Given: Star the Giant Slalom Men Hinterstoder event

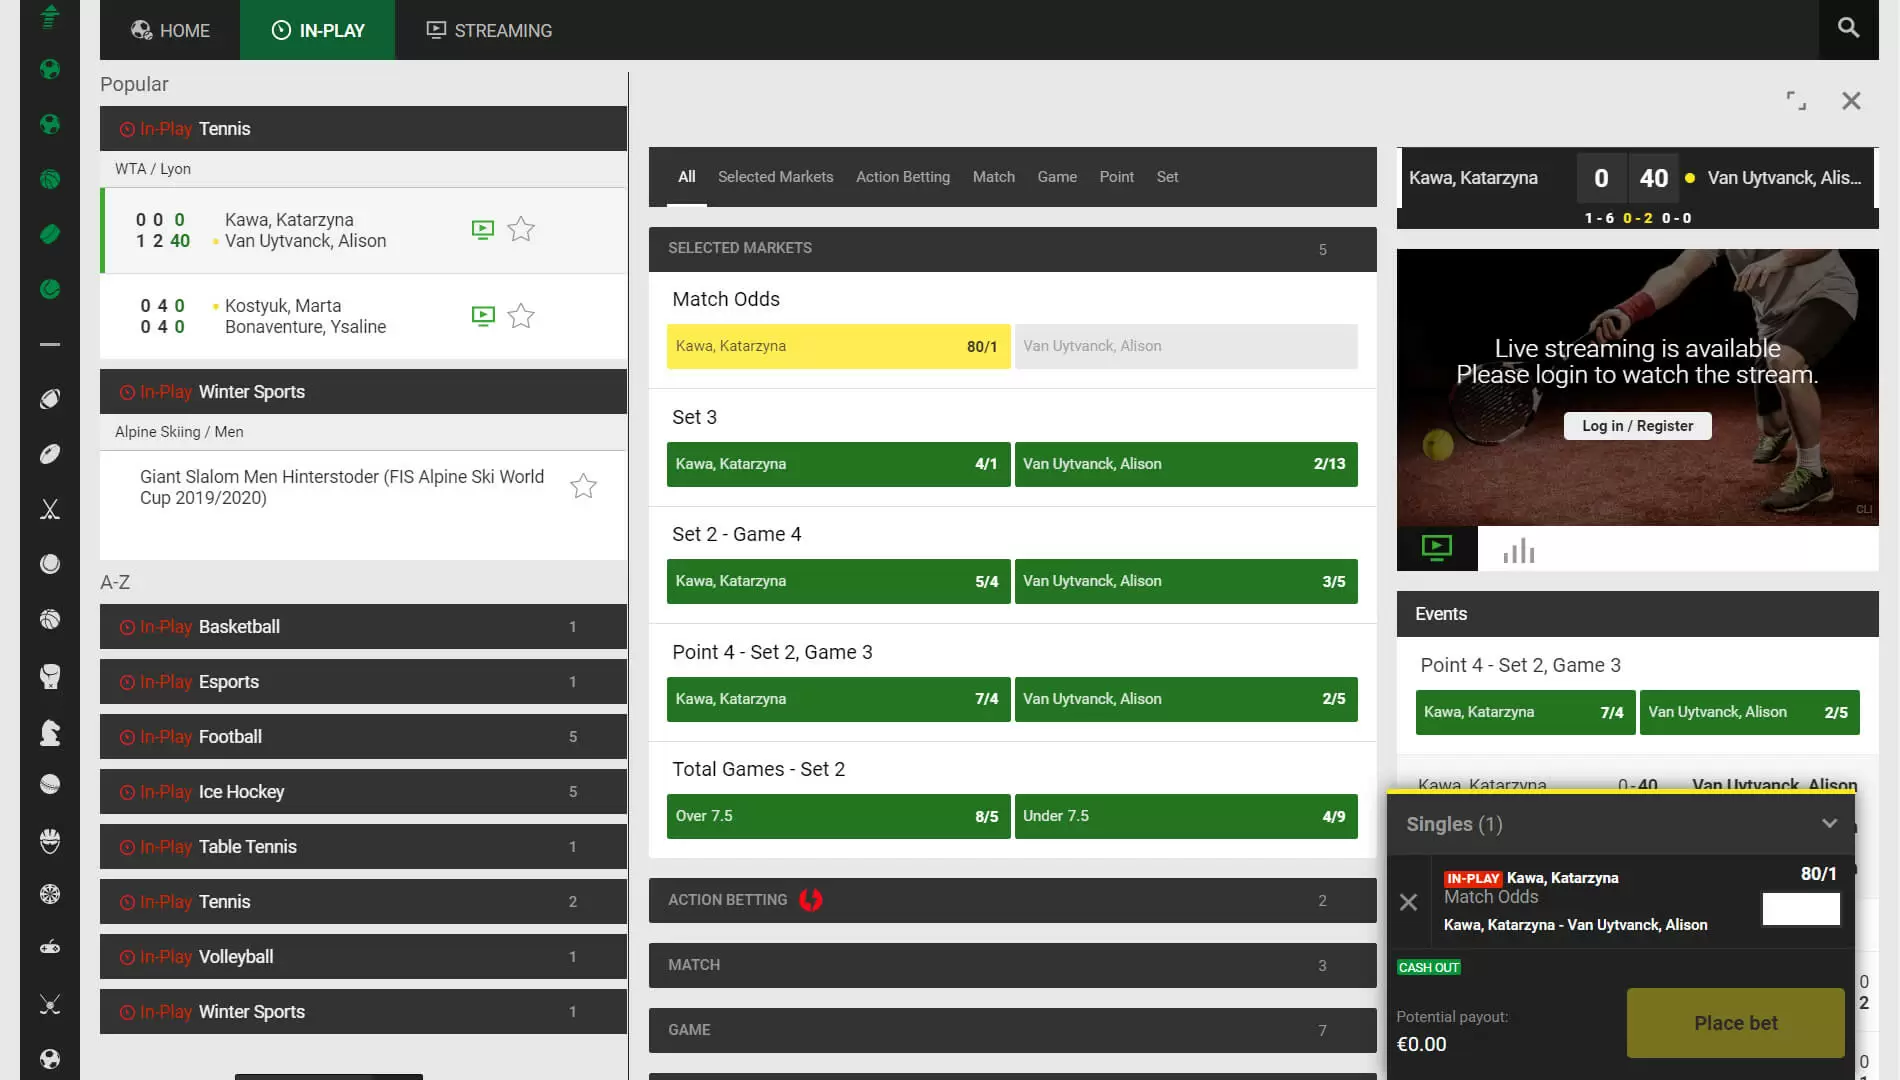Looking at the screenshot, I should tap(583, 487).
